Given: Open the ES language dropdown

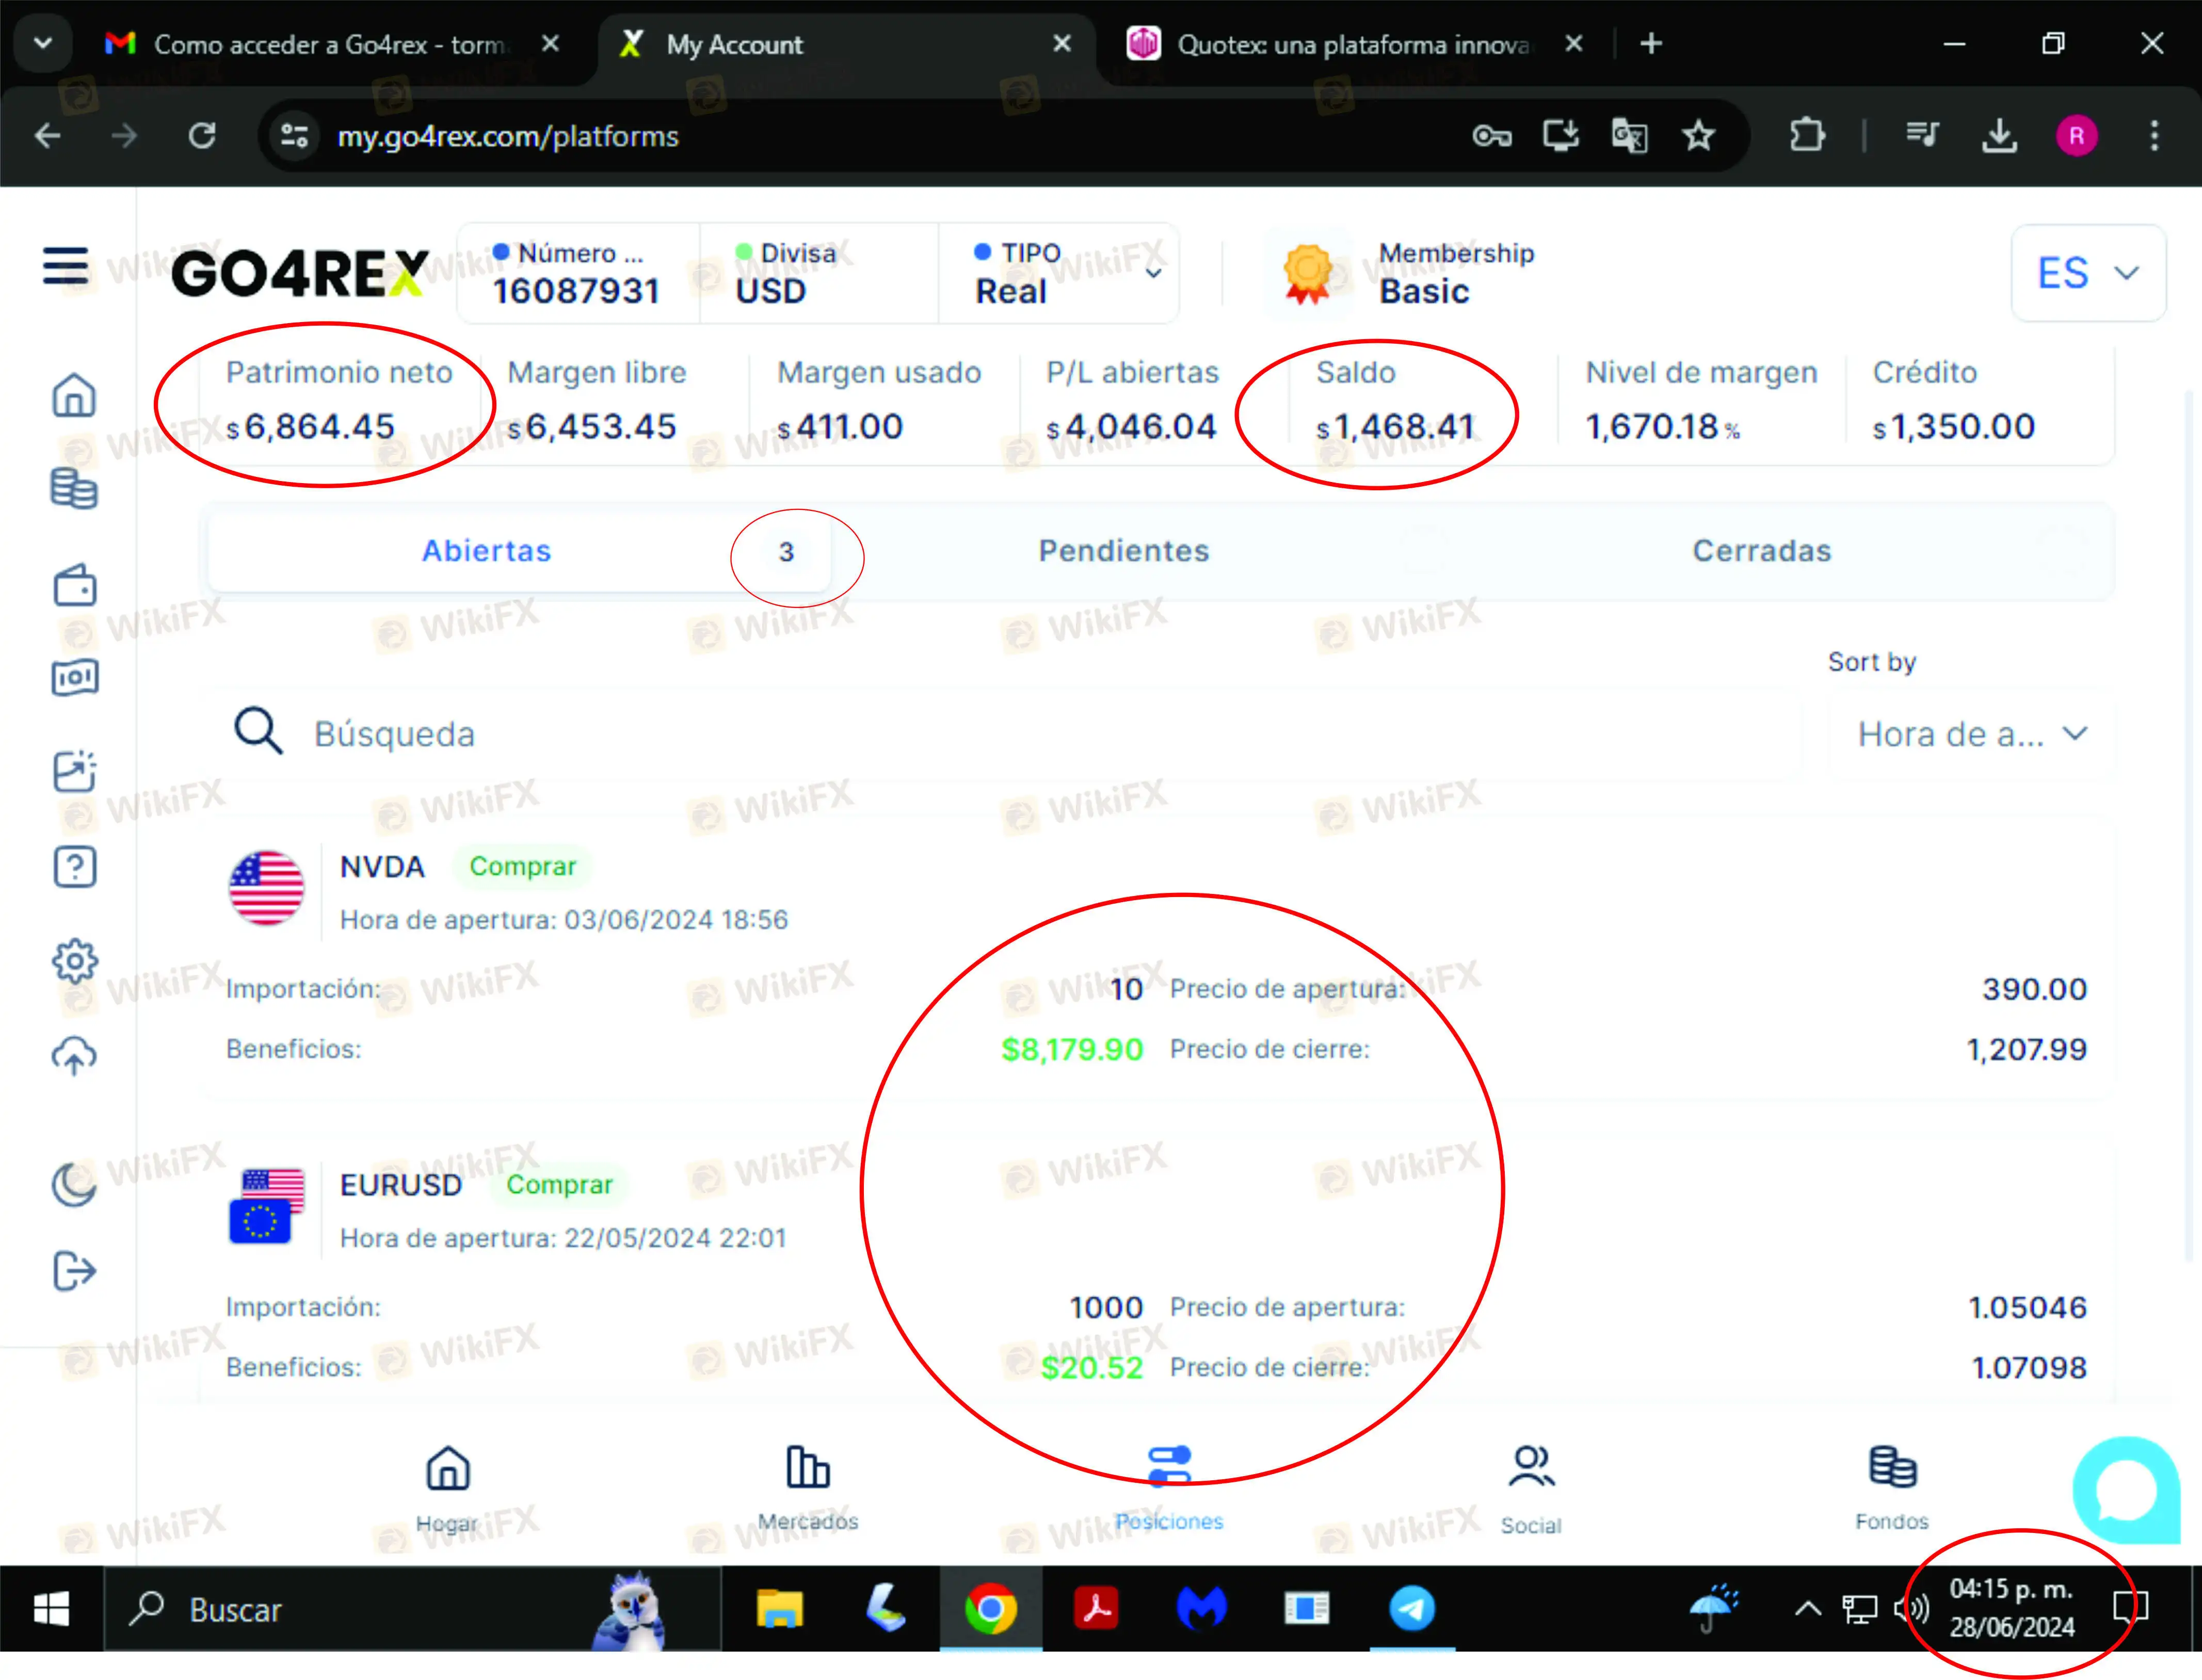Looking at the screenshot, I should (x=2088, y=273).
